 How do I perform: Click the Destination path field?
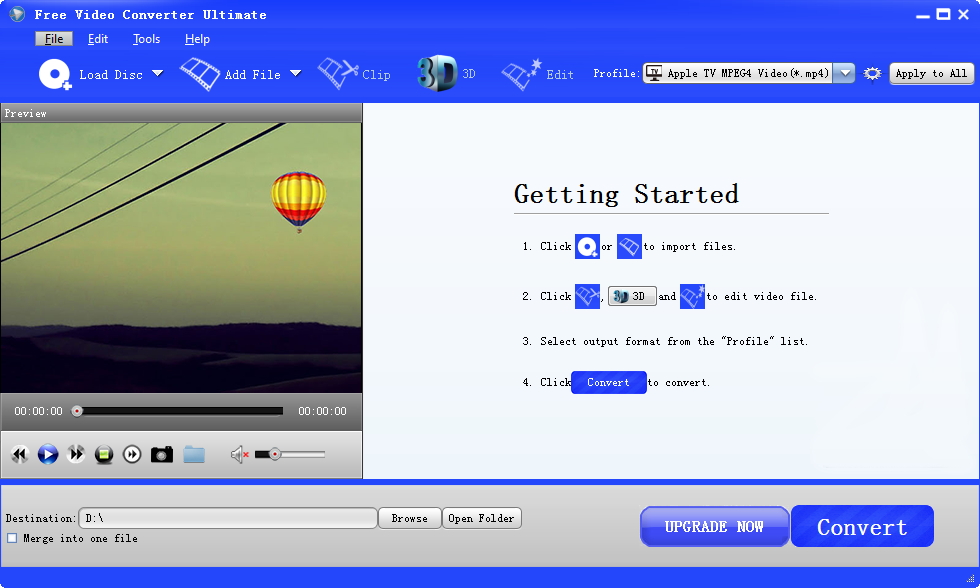(x=228, y=518)
